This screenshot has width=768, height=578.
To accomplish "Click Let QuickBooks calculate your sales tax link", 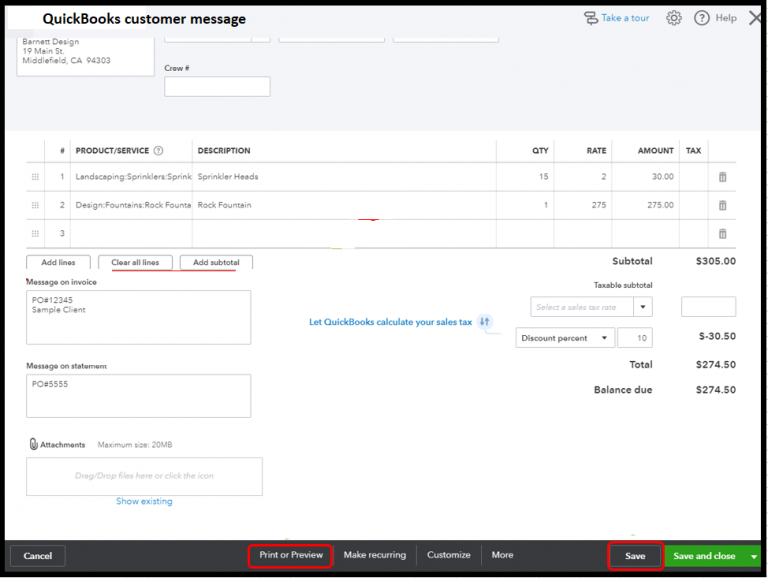I will 390,322.
